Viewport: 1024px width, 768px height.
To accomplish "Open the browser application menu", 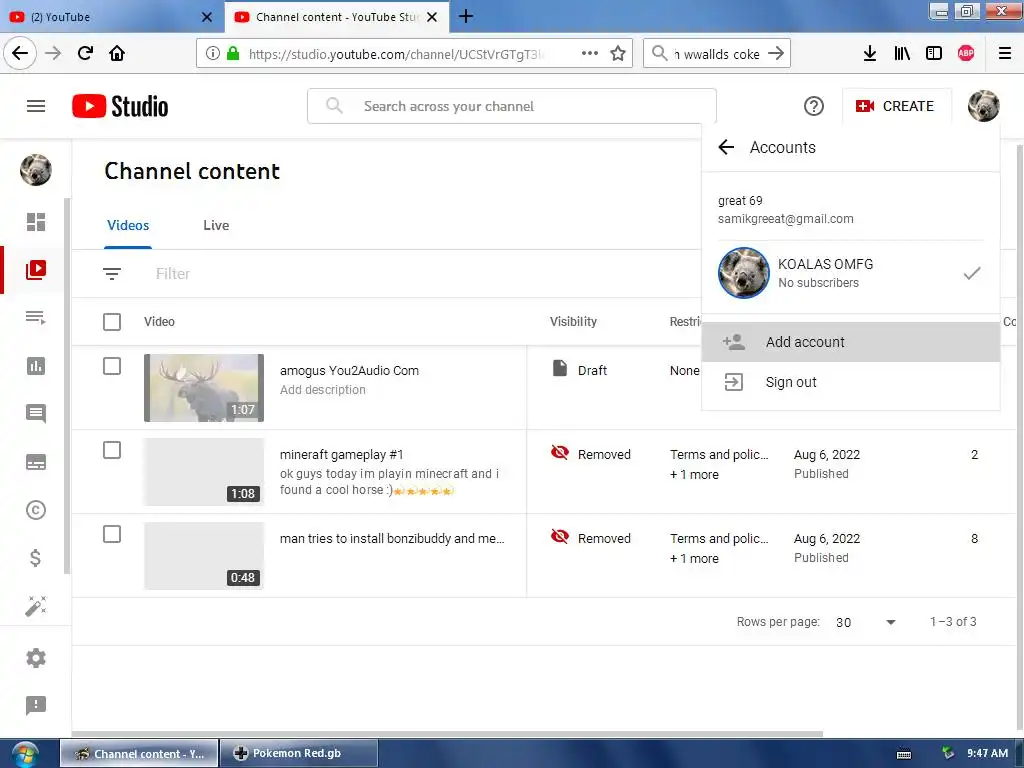I will (x=1005, y=54).
